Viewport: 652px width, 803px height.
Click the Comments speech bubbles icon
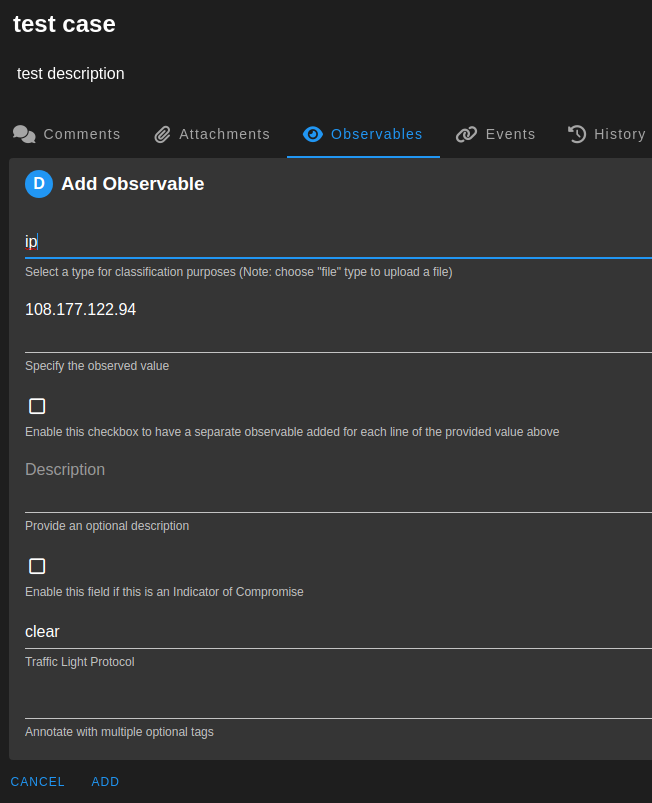(24, 134)
